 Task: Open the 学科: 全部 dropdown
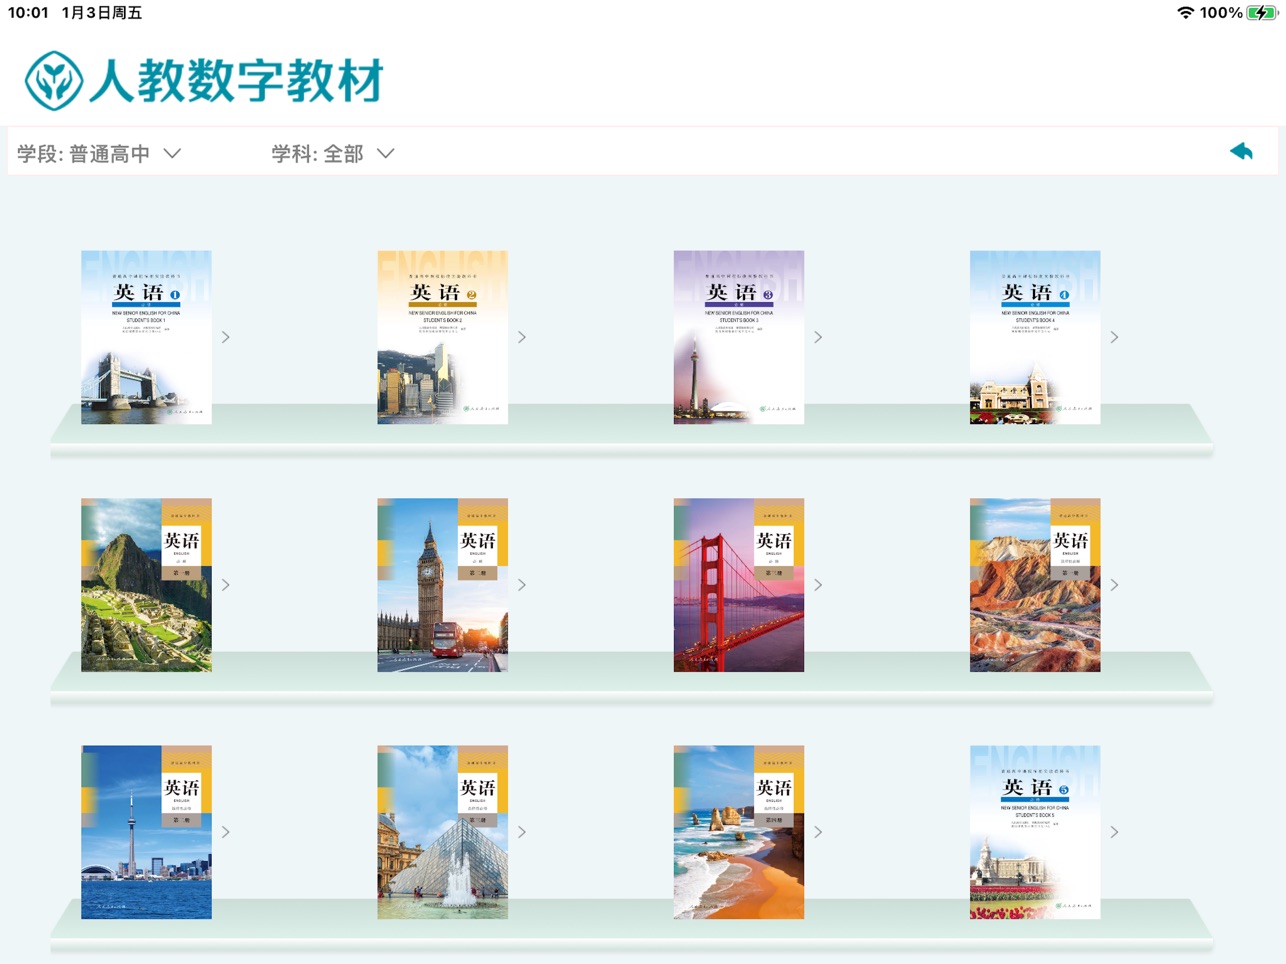pyautogui.click(x=333, y=154)
